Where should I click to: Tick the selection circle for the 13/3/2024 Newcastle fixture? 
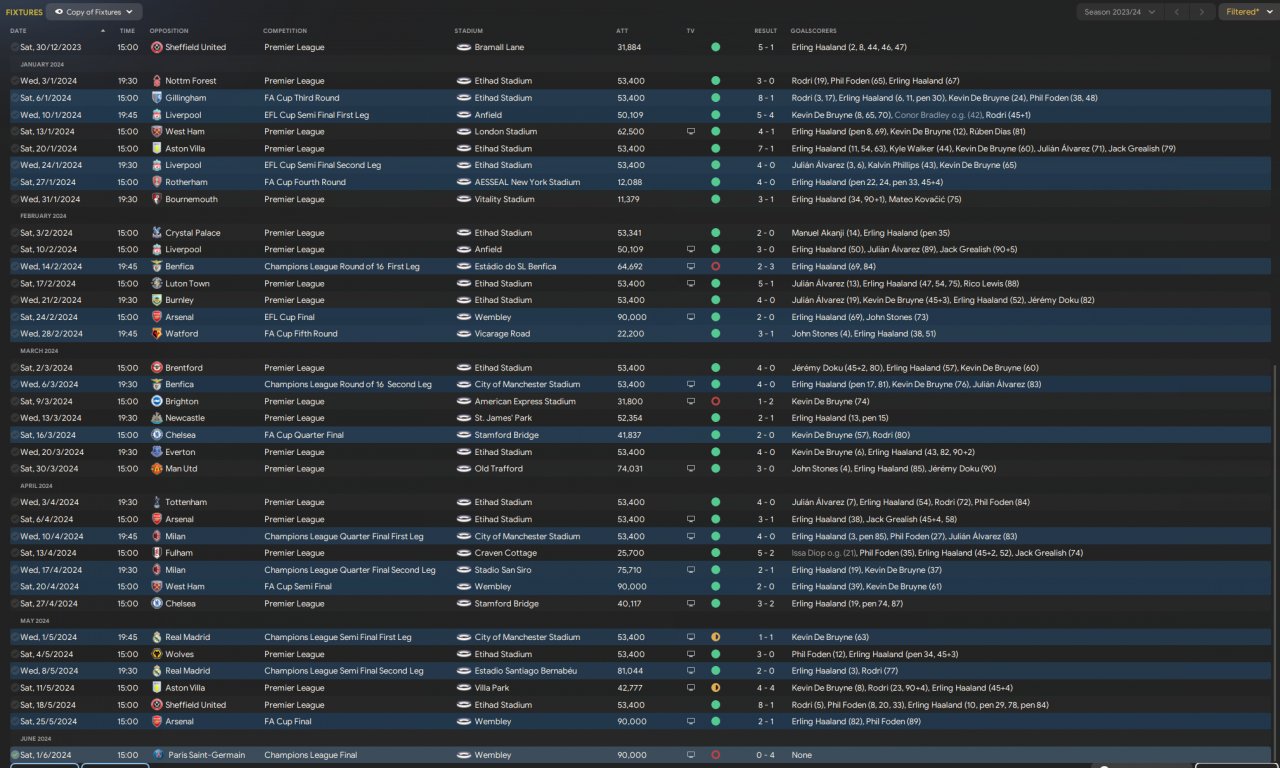click(x=14, y=418)
